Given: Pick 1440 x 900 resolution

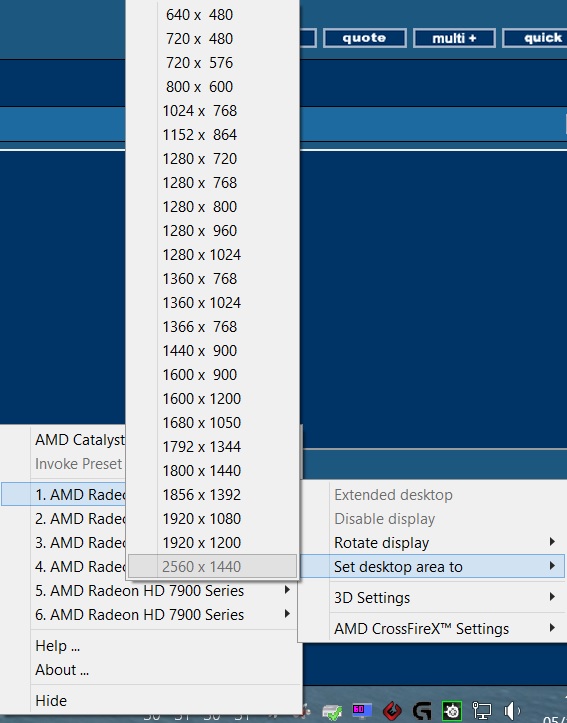Looking at the screenshot, I should (x=213, y=350).
